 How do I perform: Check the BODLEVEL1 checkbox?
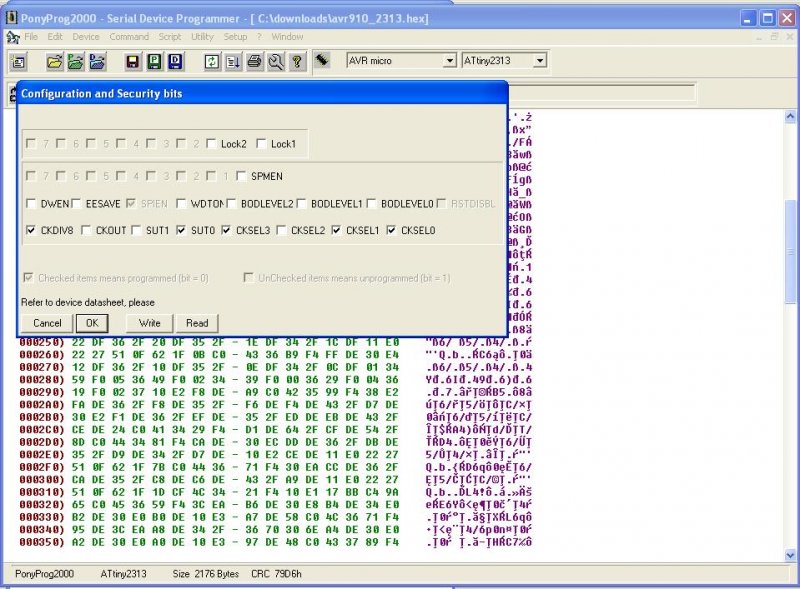point(302,204)
